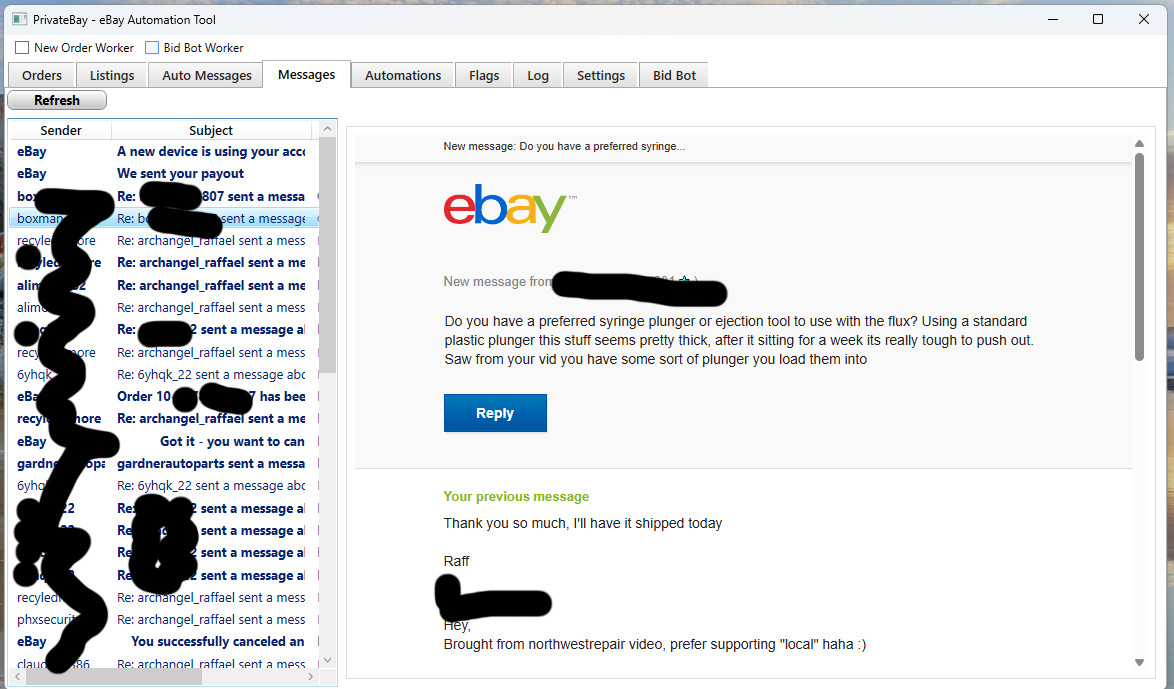
Task: Open the Auto Messages tab
Action: click(x=207, y=76)
